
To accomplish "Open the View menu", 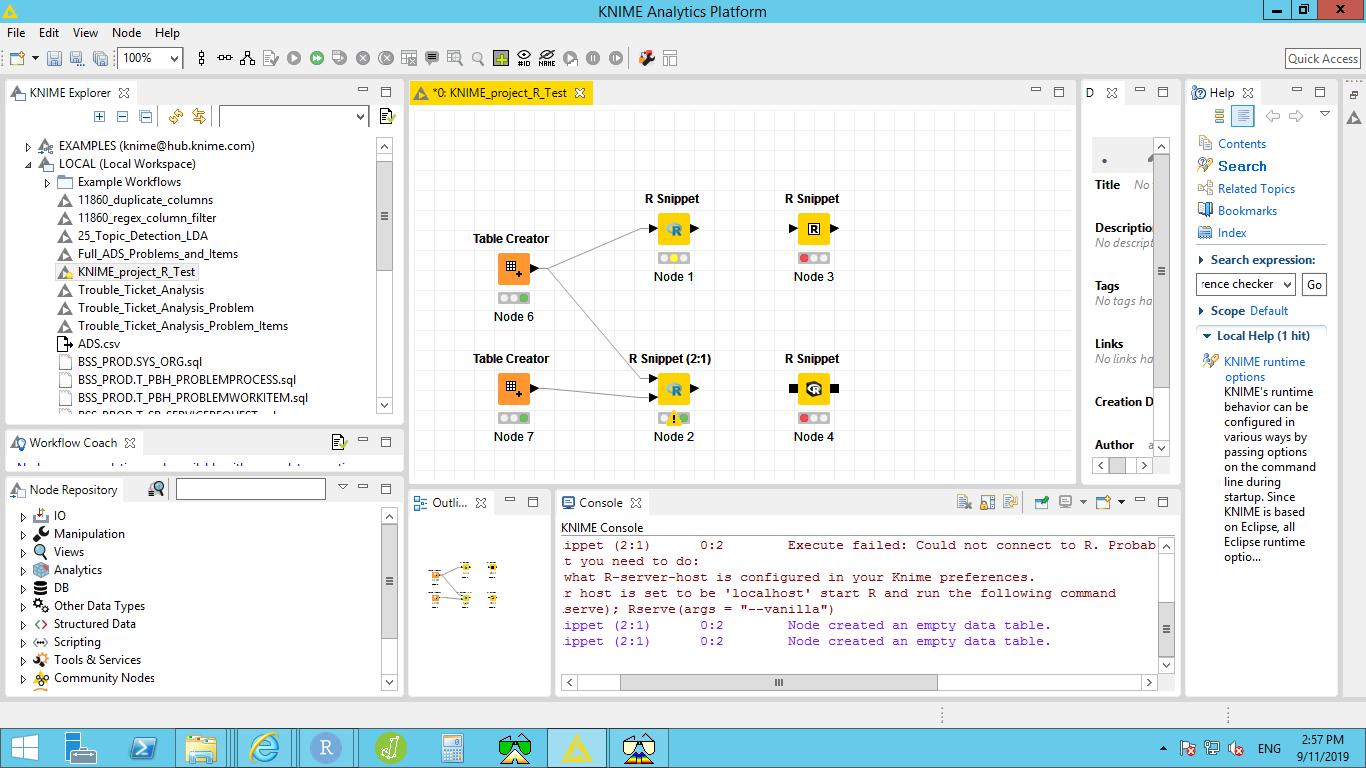I will 86,33.
